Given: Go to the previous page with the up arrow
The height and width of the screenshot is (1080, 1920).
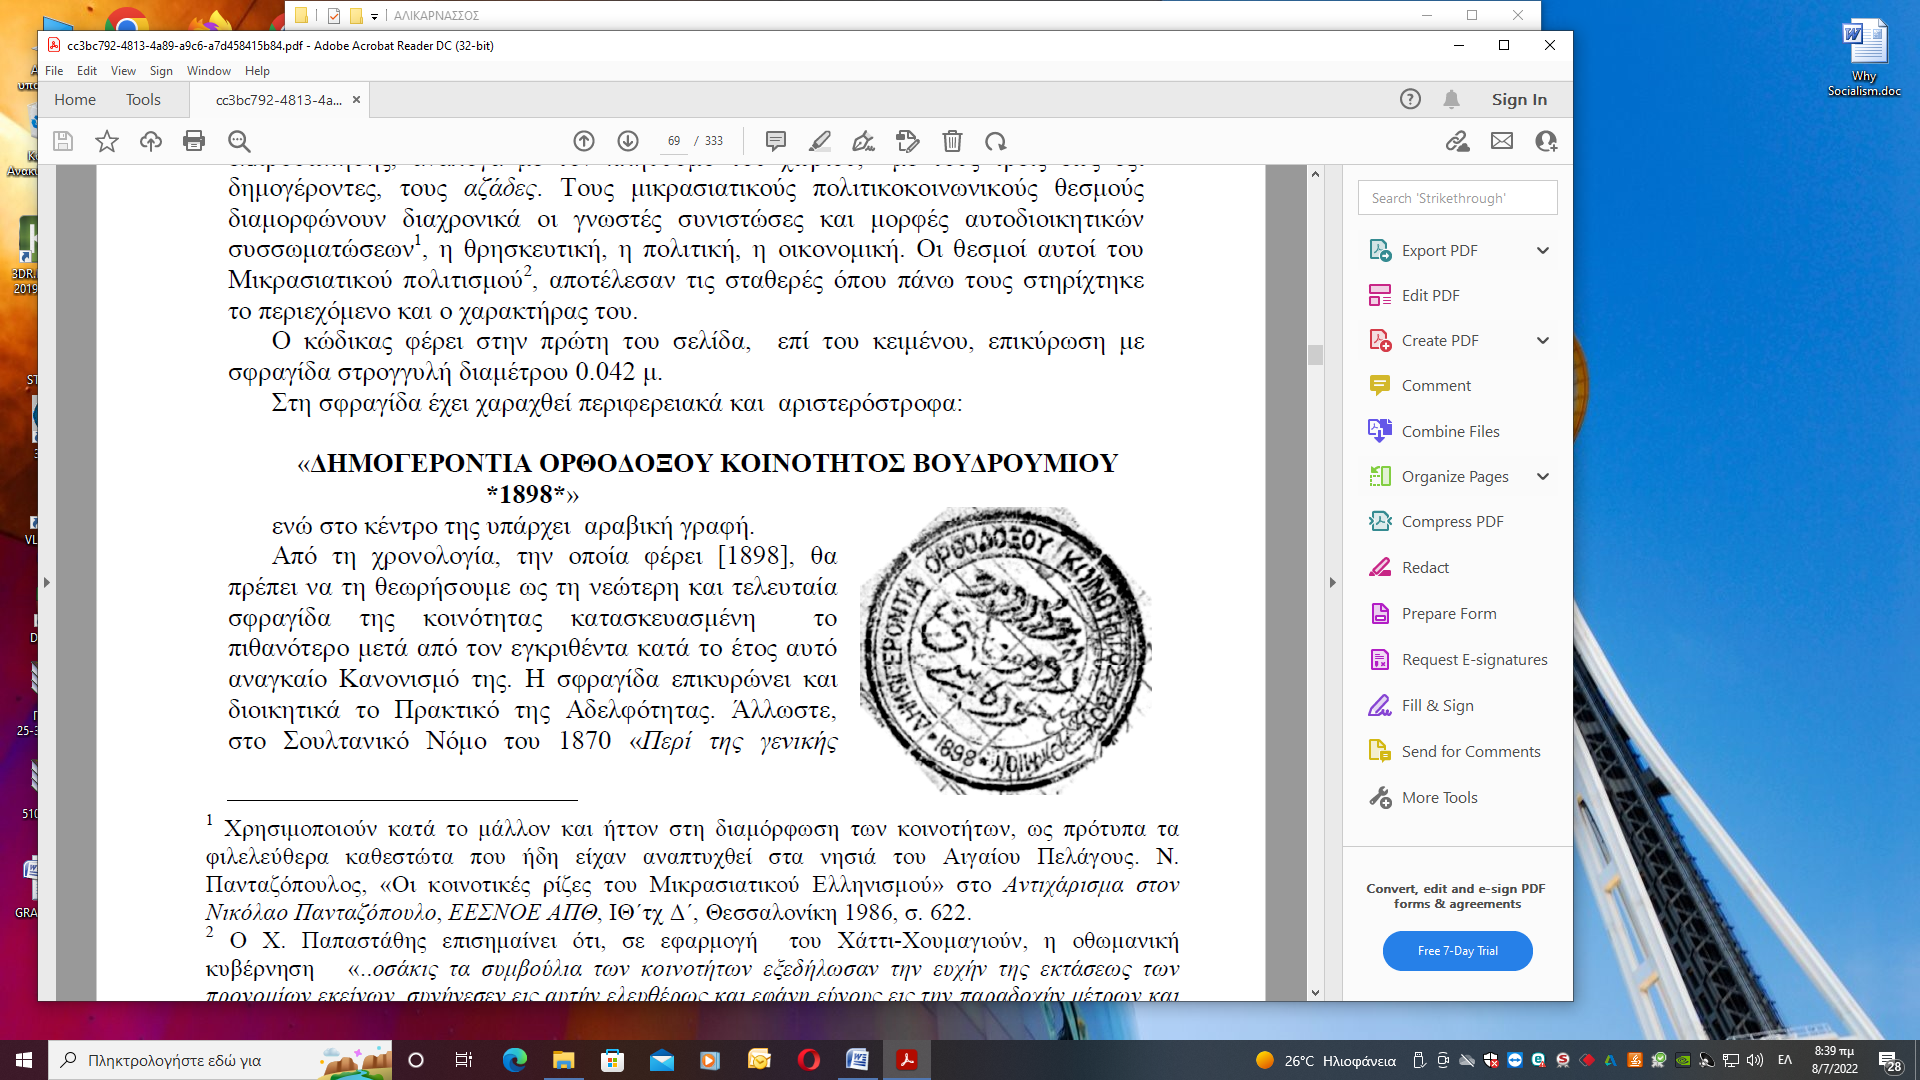Looking at the screenshot, I should (584, 141).
